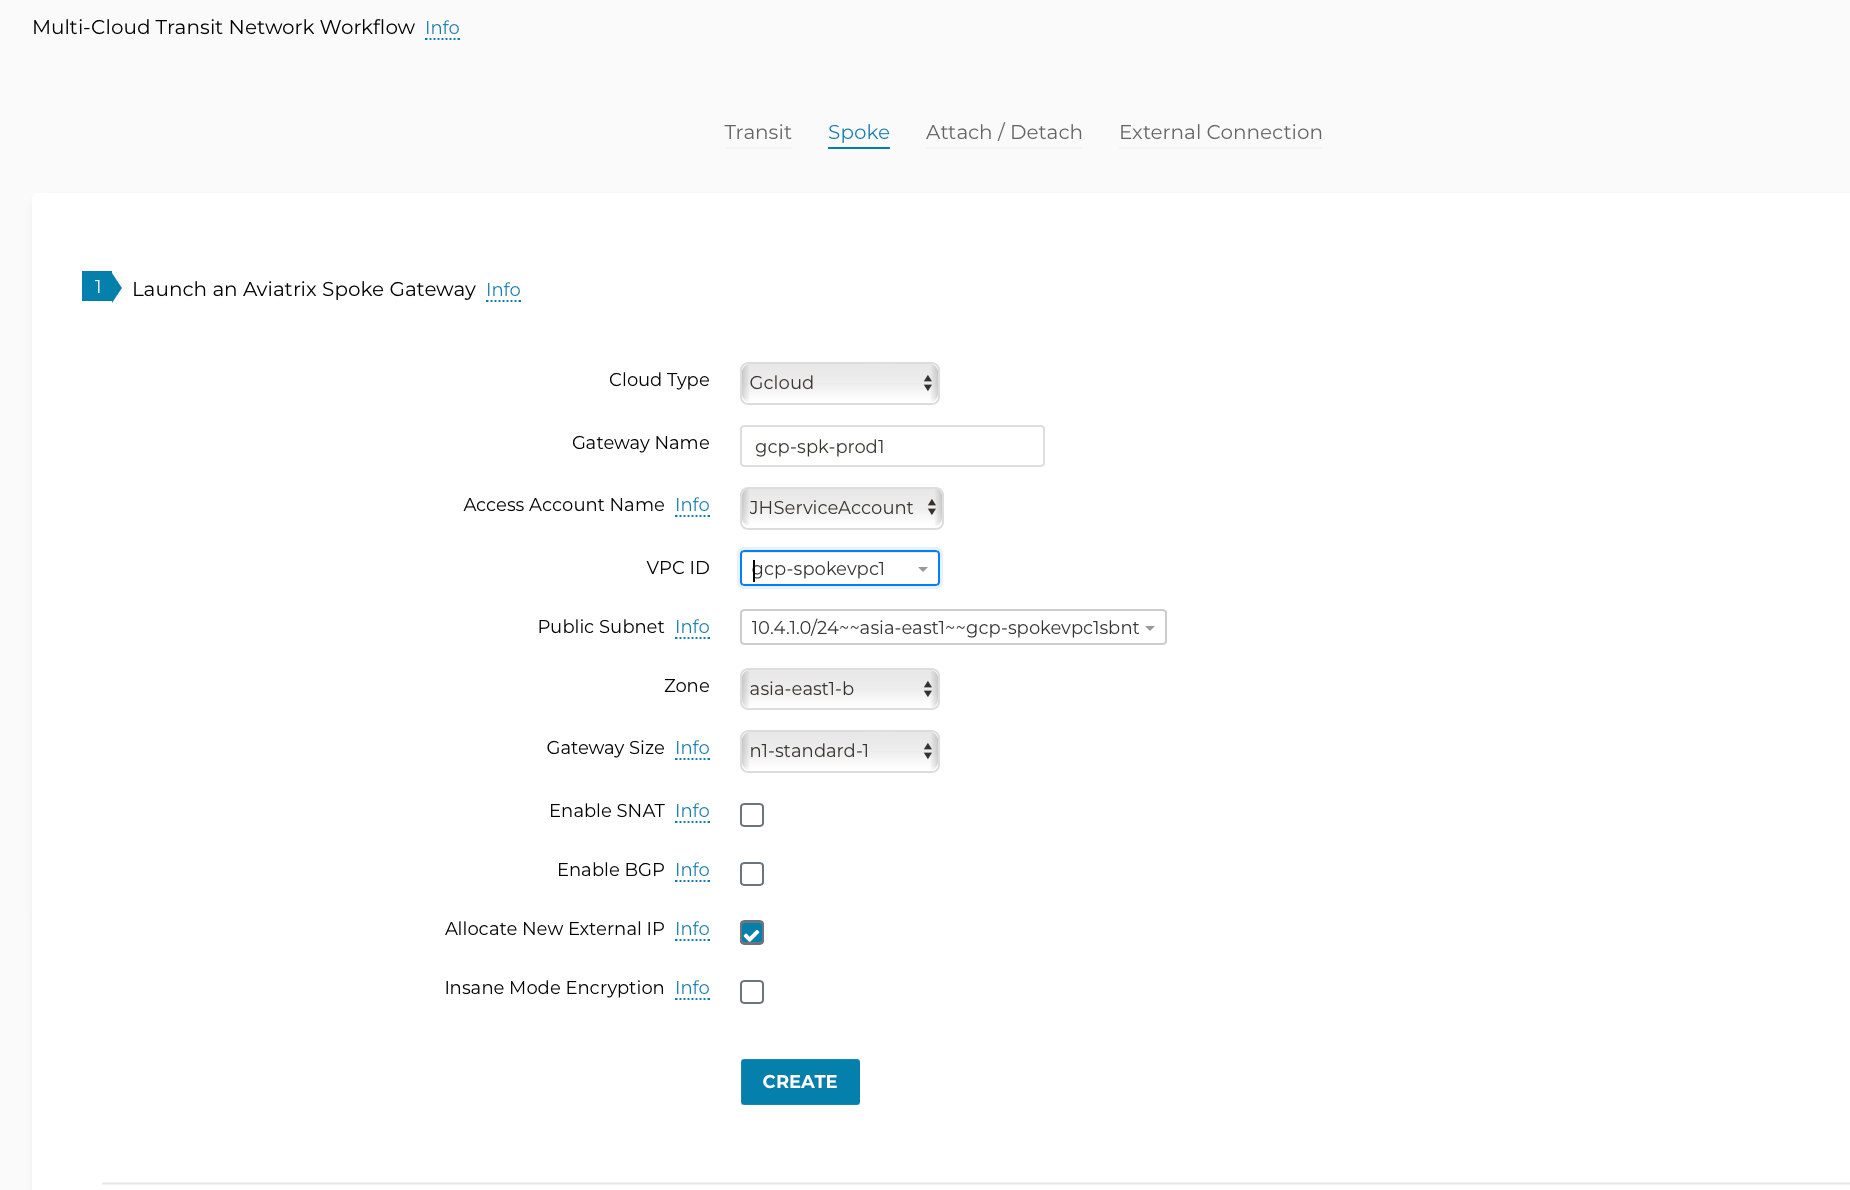Click Info link next to Insane Mode Encryption
Screen dimensions: 1850x1190
click(692, 988)
